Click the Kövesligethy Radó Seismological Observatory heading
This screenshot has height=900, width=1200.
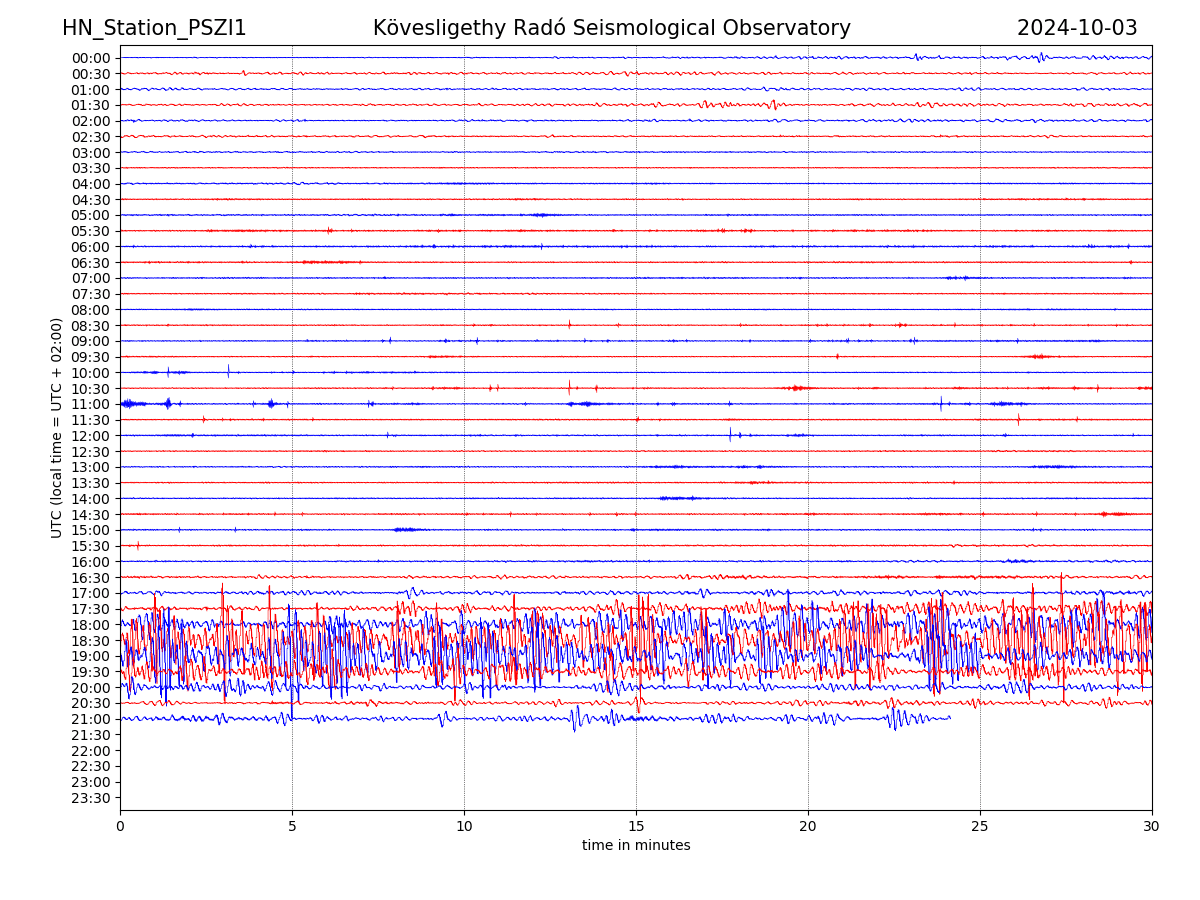click(x=611, y=28)
